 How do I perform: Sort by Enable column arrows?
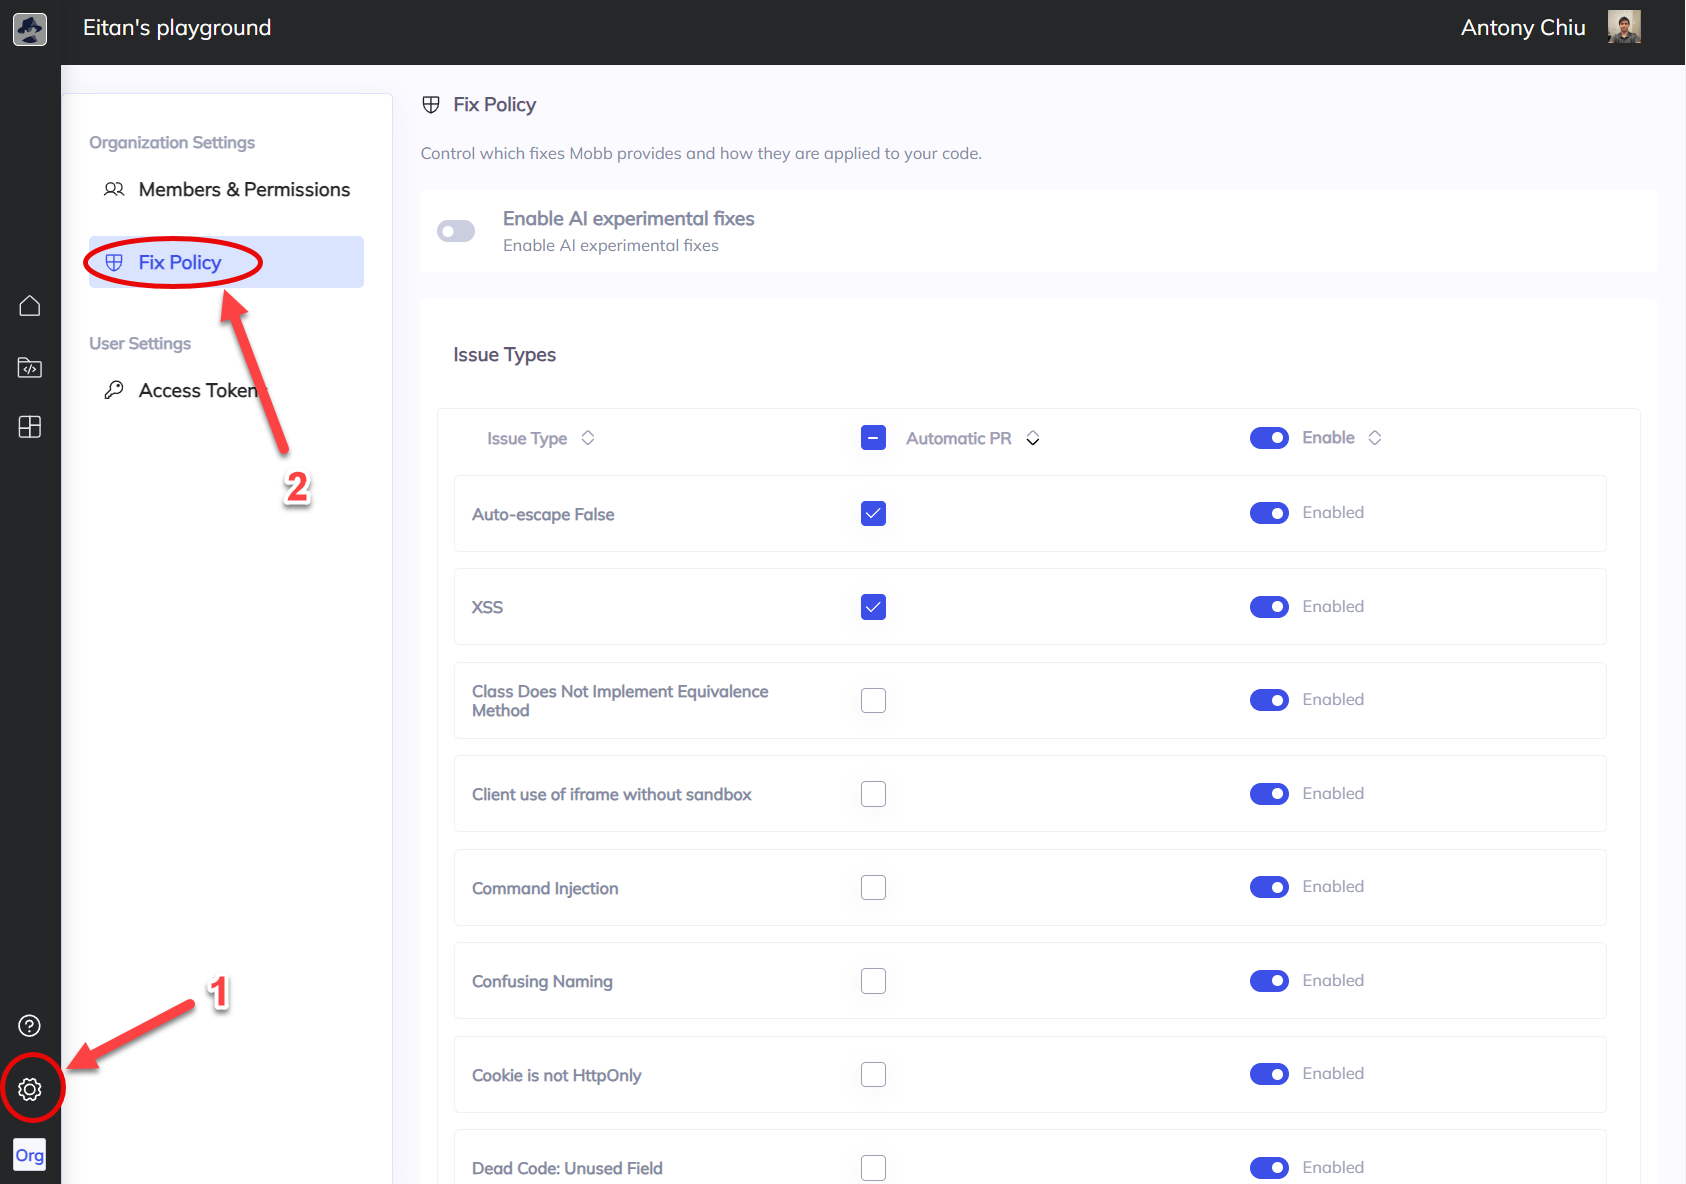pyautogui.click(x=1375, y=438)
